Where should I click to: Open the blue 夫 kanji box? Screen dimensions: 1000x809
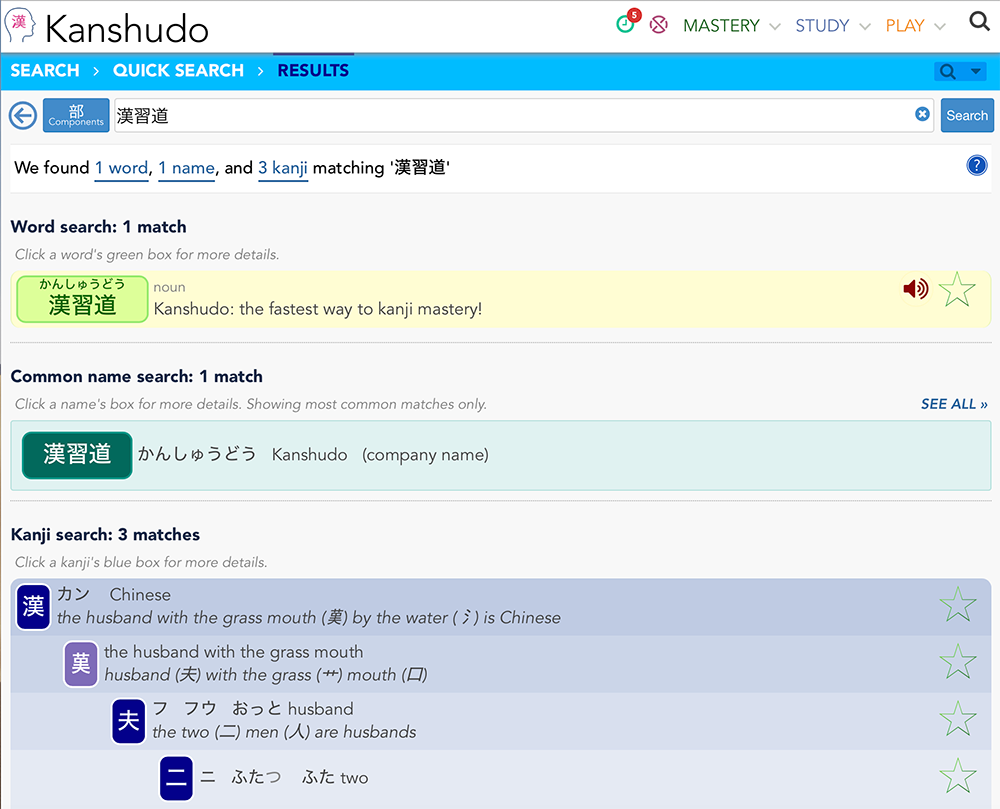[x=129, y=721]
